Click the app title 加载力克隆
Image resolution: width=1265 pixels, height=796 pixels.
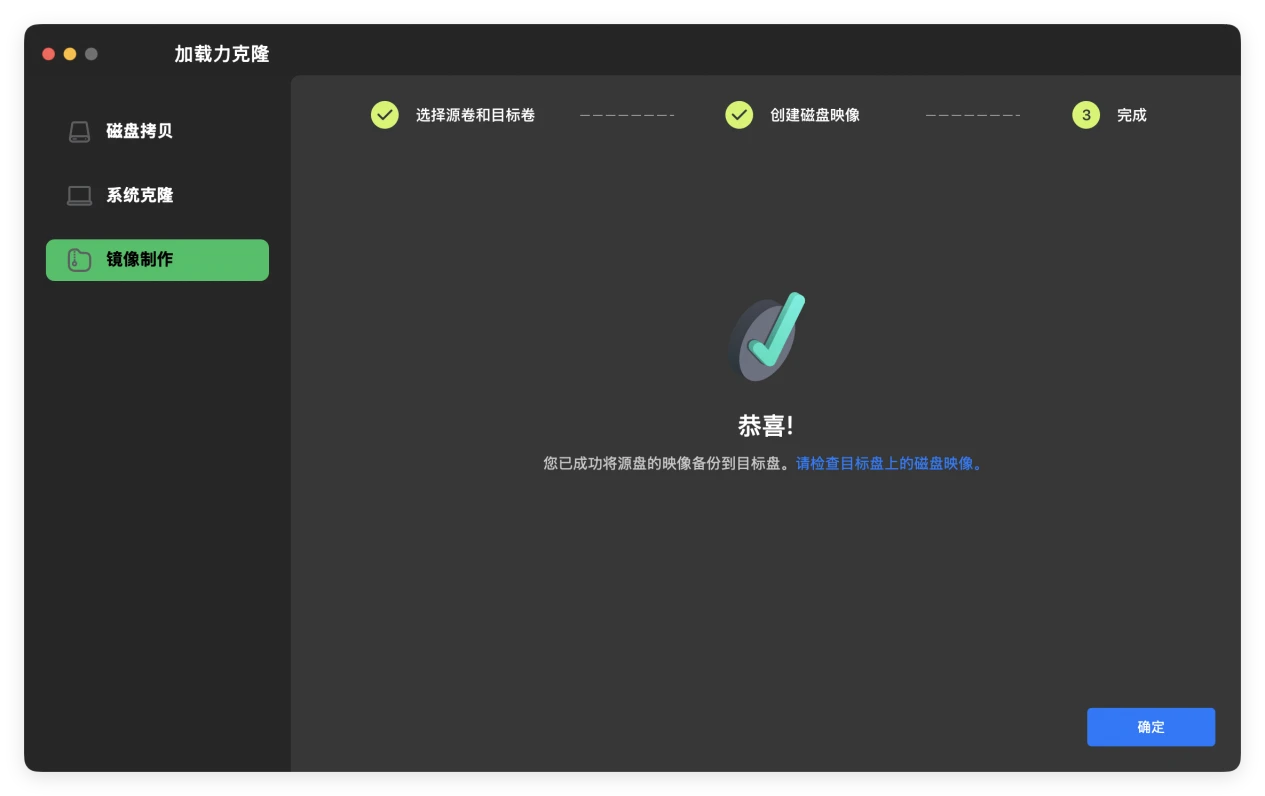click(220, 54)
